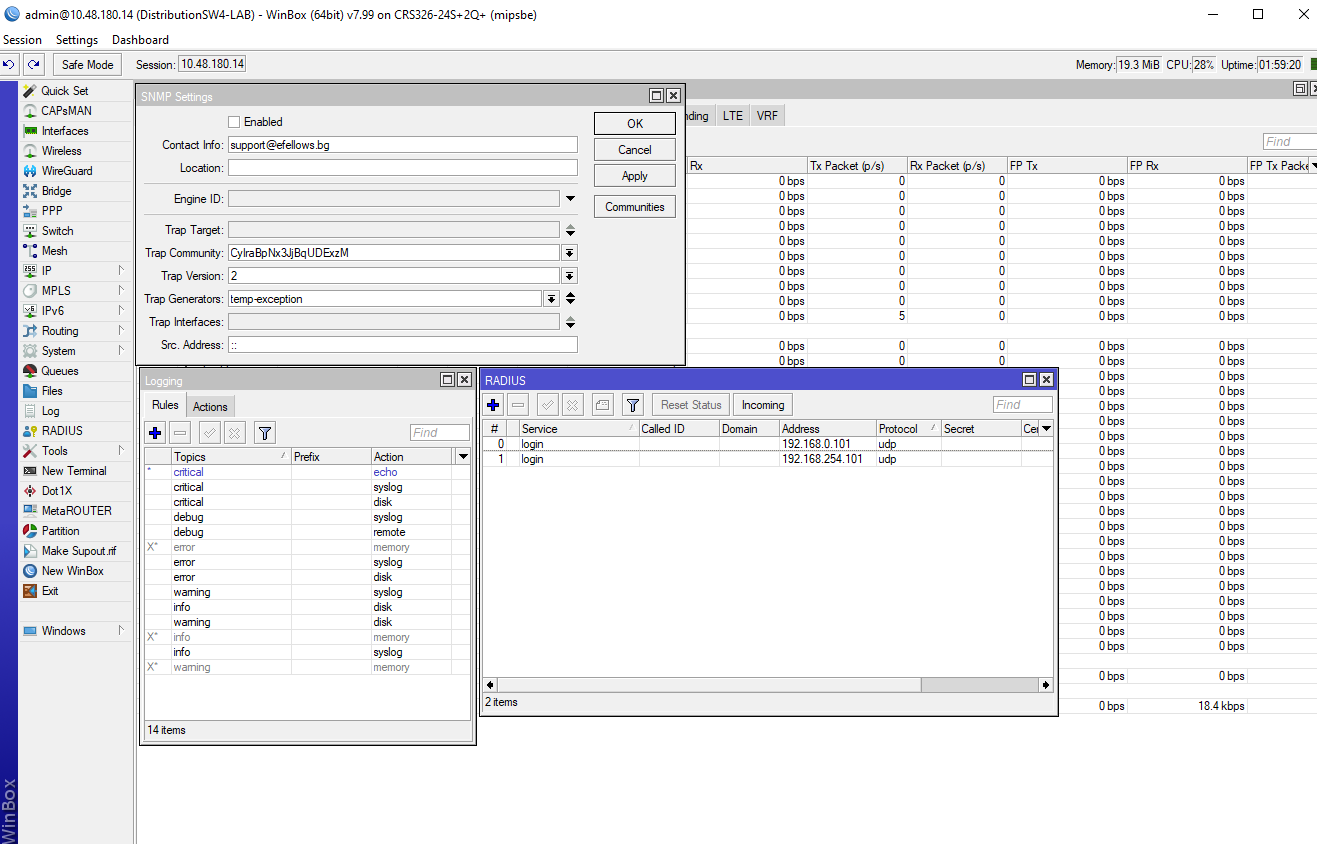This screenshot has width=1317, height=844.
Task: Open New WinBox from the sidebar
Action: 72,571
